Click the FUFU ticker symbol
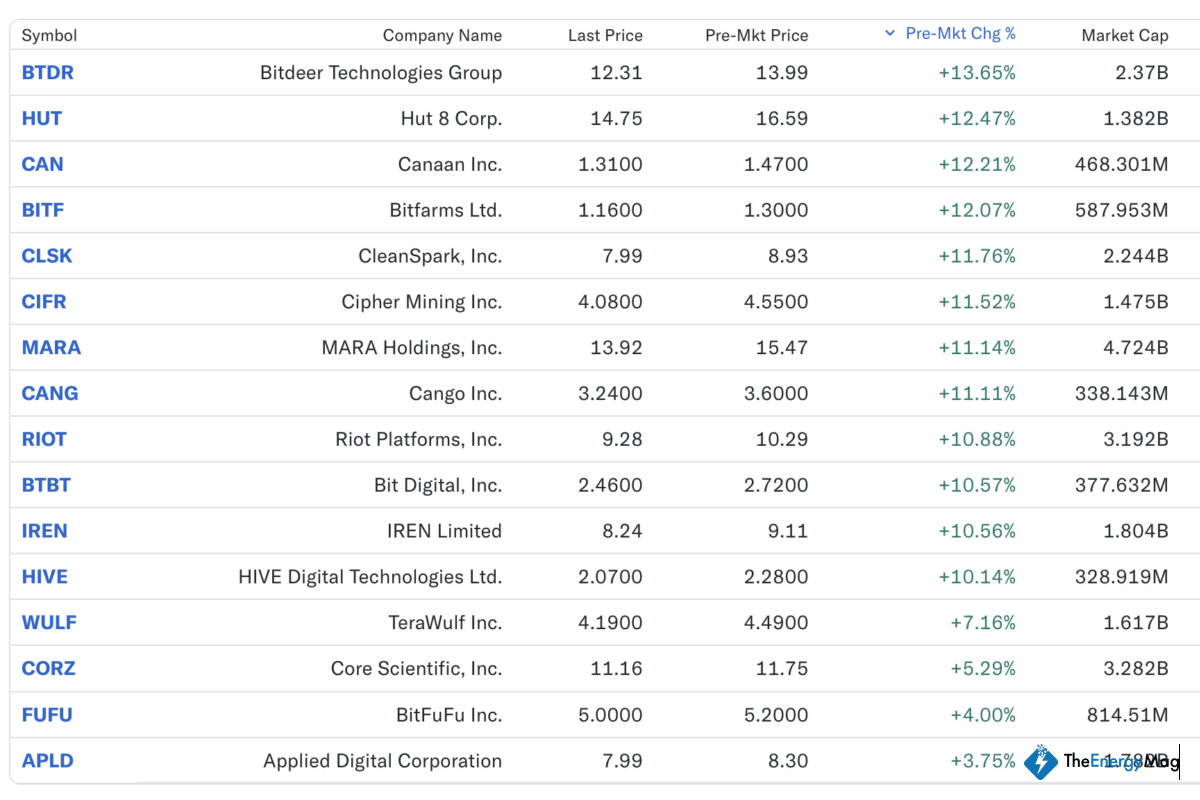 pos(47,715)
